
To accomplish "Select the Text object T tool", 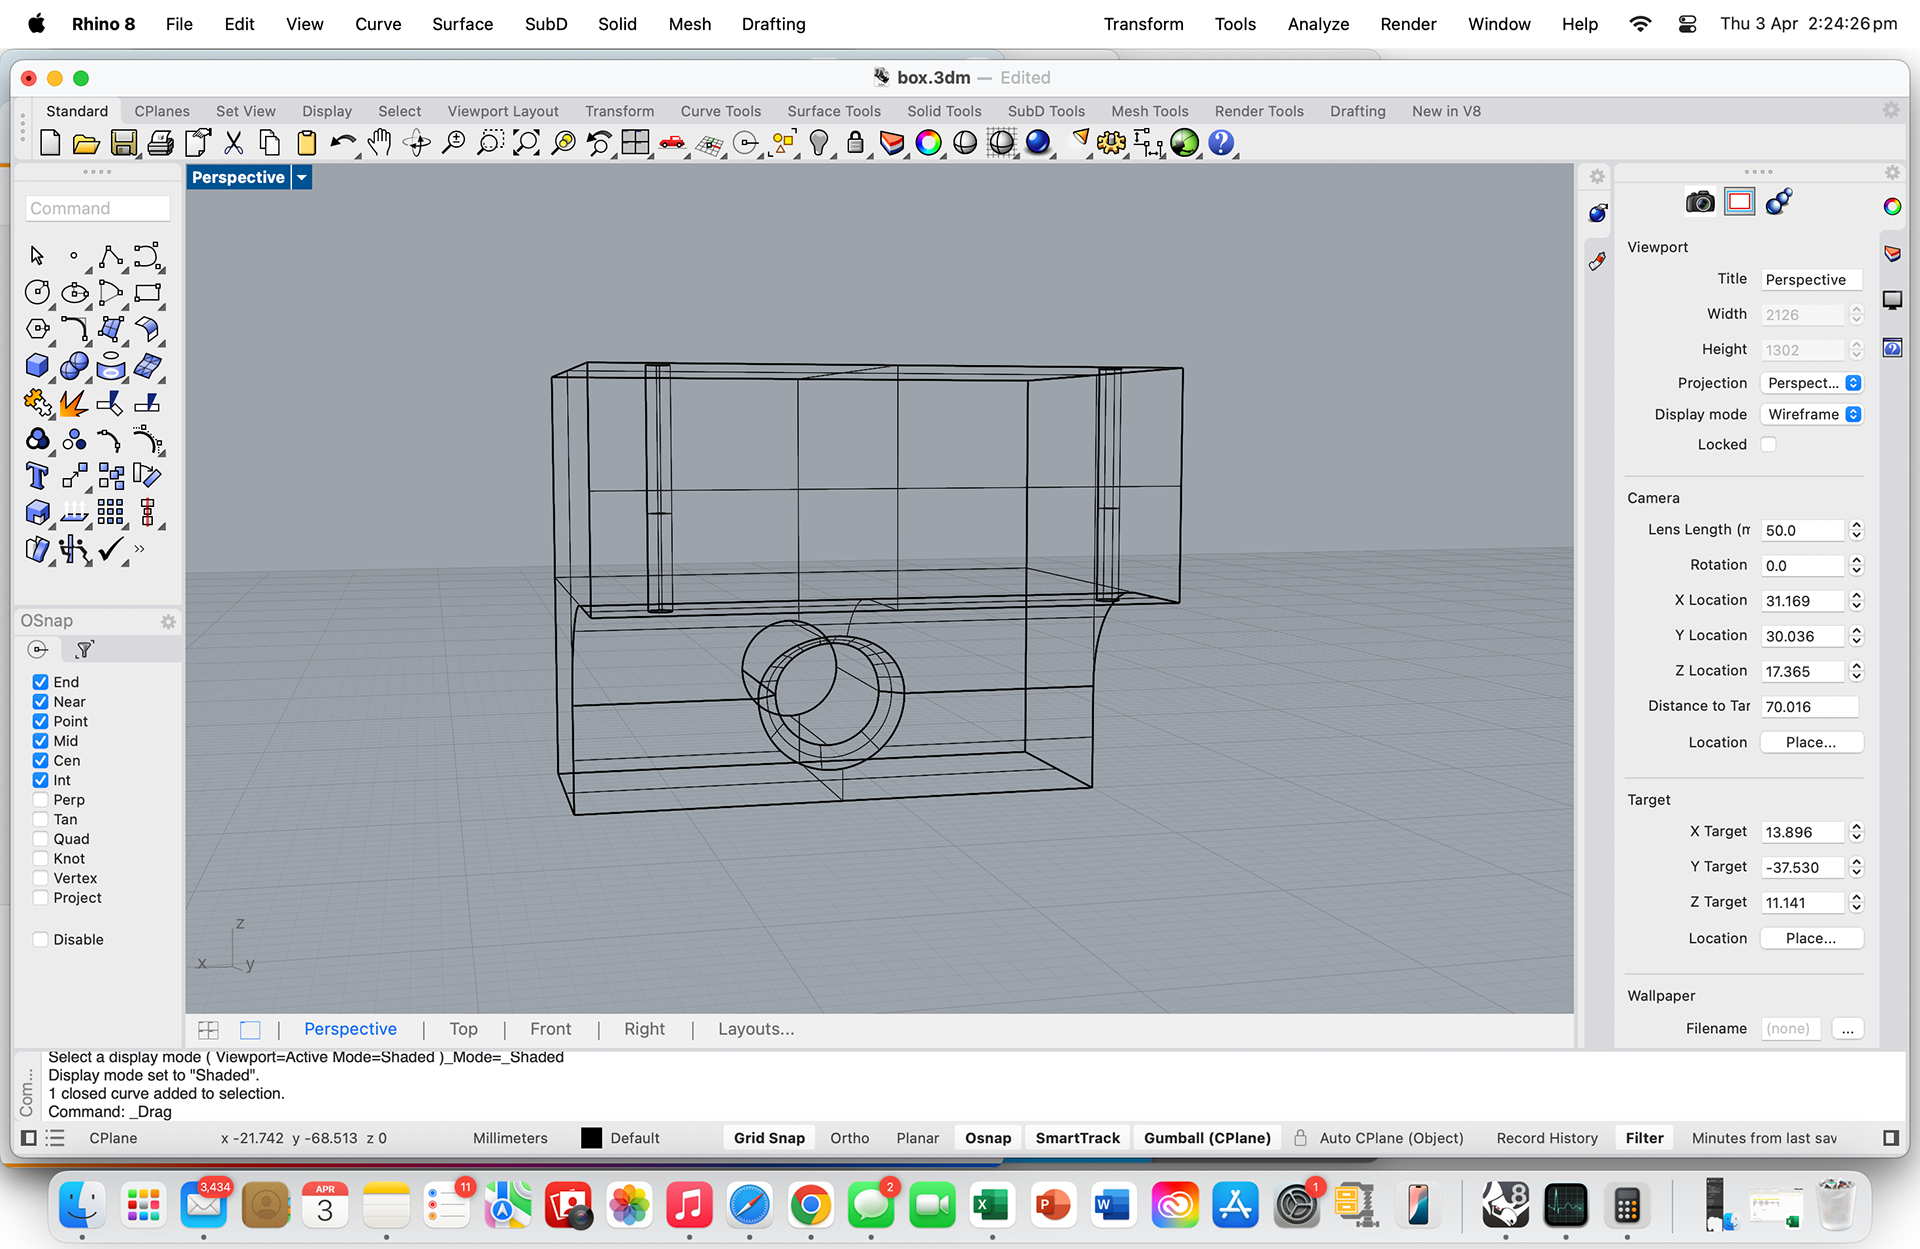I will (37, 476).
